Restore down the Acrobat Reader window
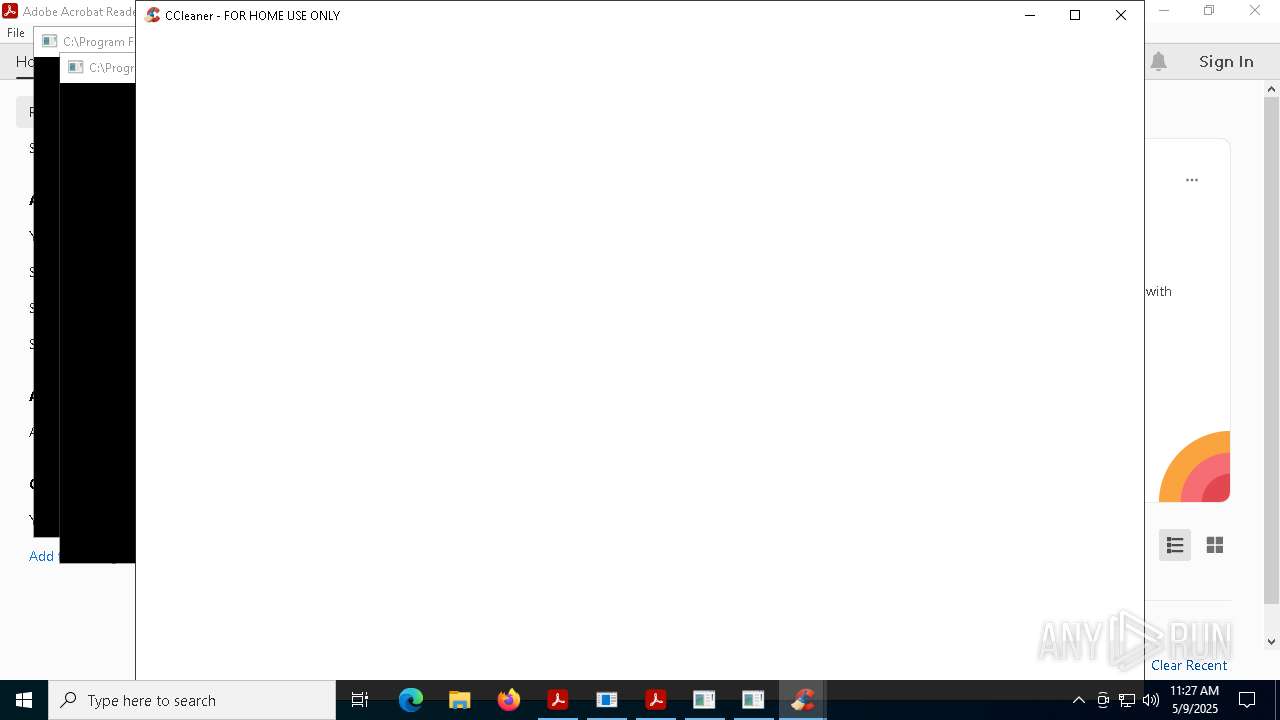The width and height of the screenshot is (1280, 720). point(1209,11)
